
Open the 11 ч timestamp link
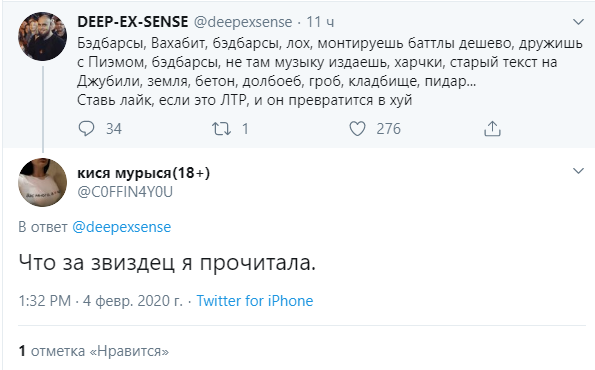click(320, 22)
